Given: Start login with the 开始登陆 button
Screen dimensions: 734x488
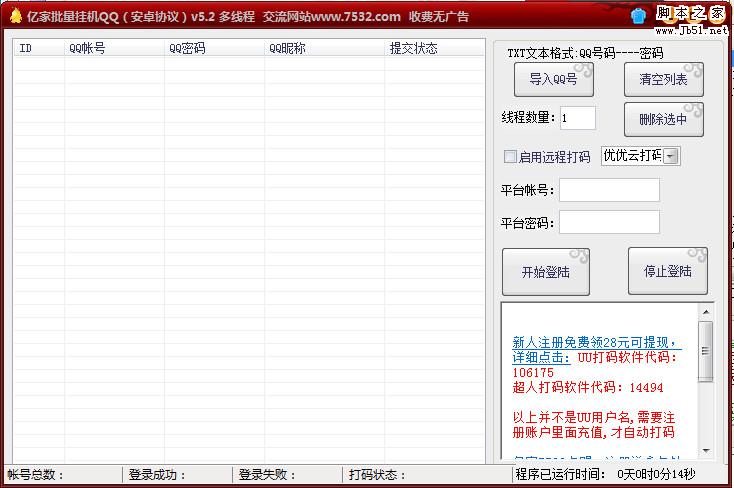Looking at the screenshot, I should tap(545, 272).
